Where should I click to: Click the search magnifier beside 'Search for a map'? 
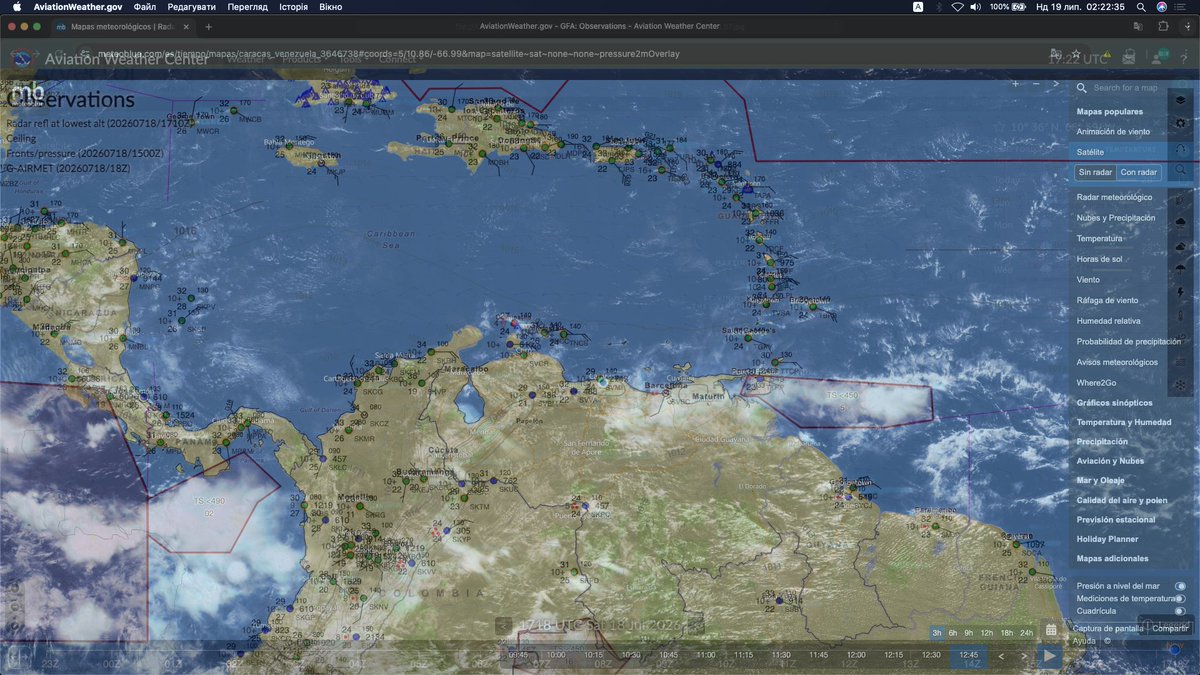coord(1081,88)
